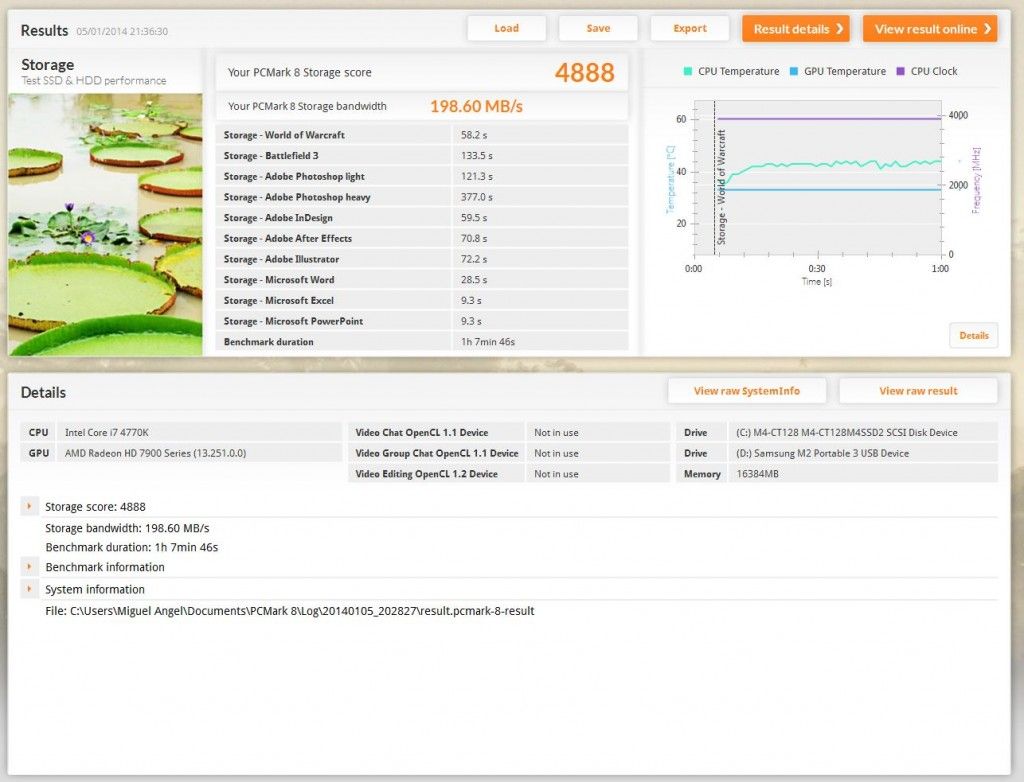Click the Details section heading

tap(43, 392)
